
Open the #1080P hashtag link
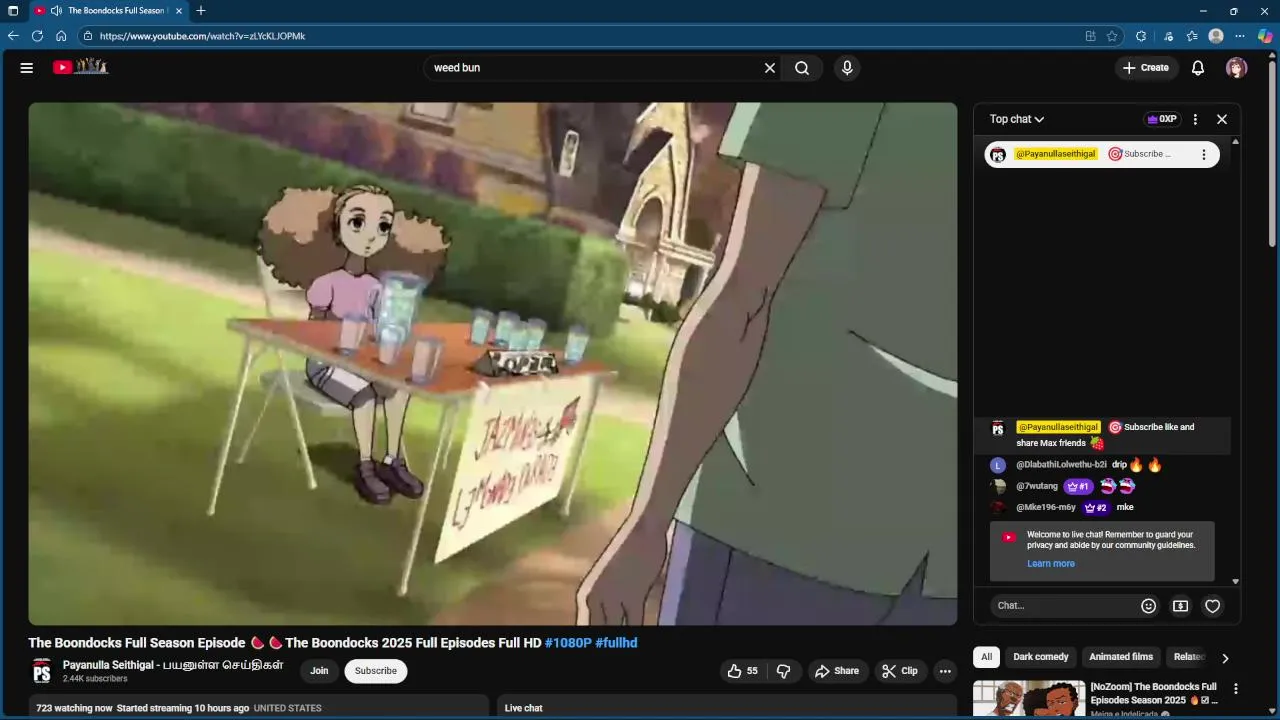568,643
